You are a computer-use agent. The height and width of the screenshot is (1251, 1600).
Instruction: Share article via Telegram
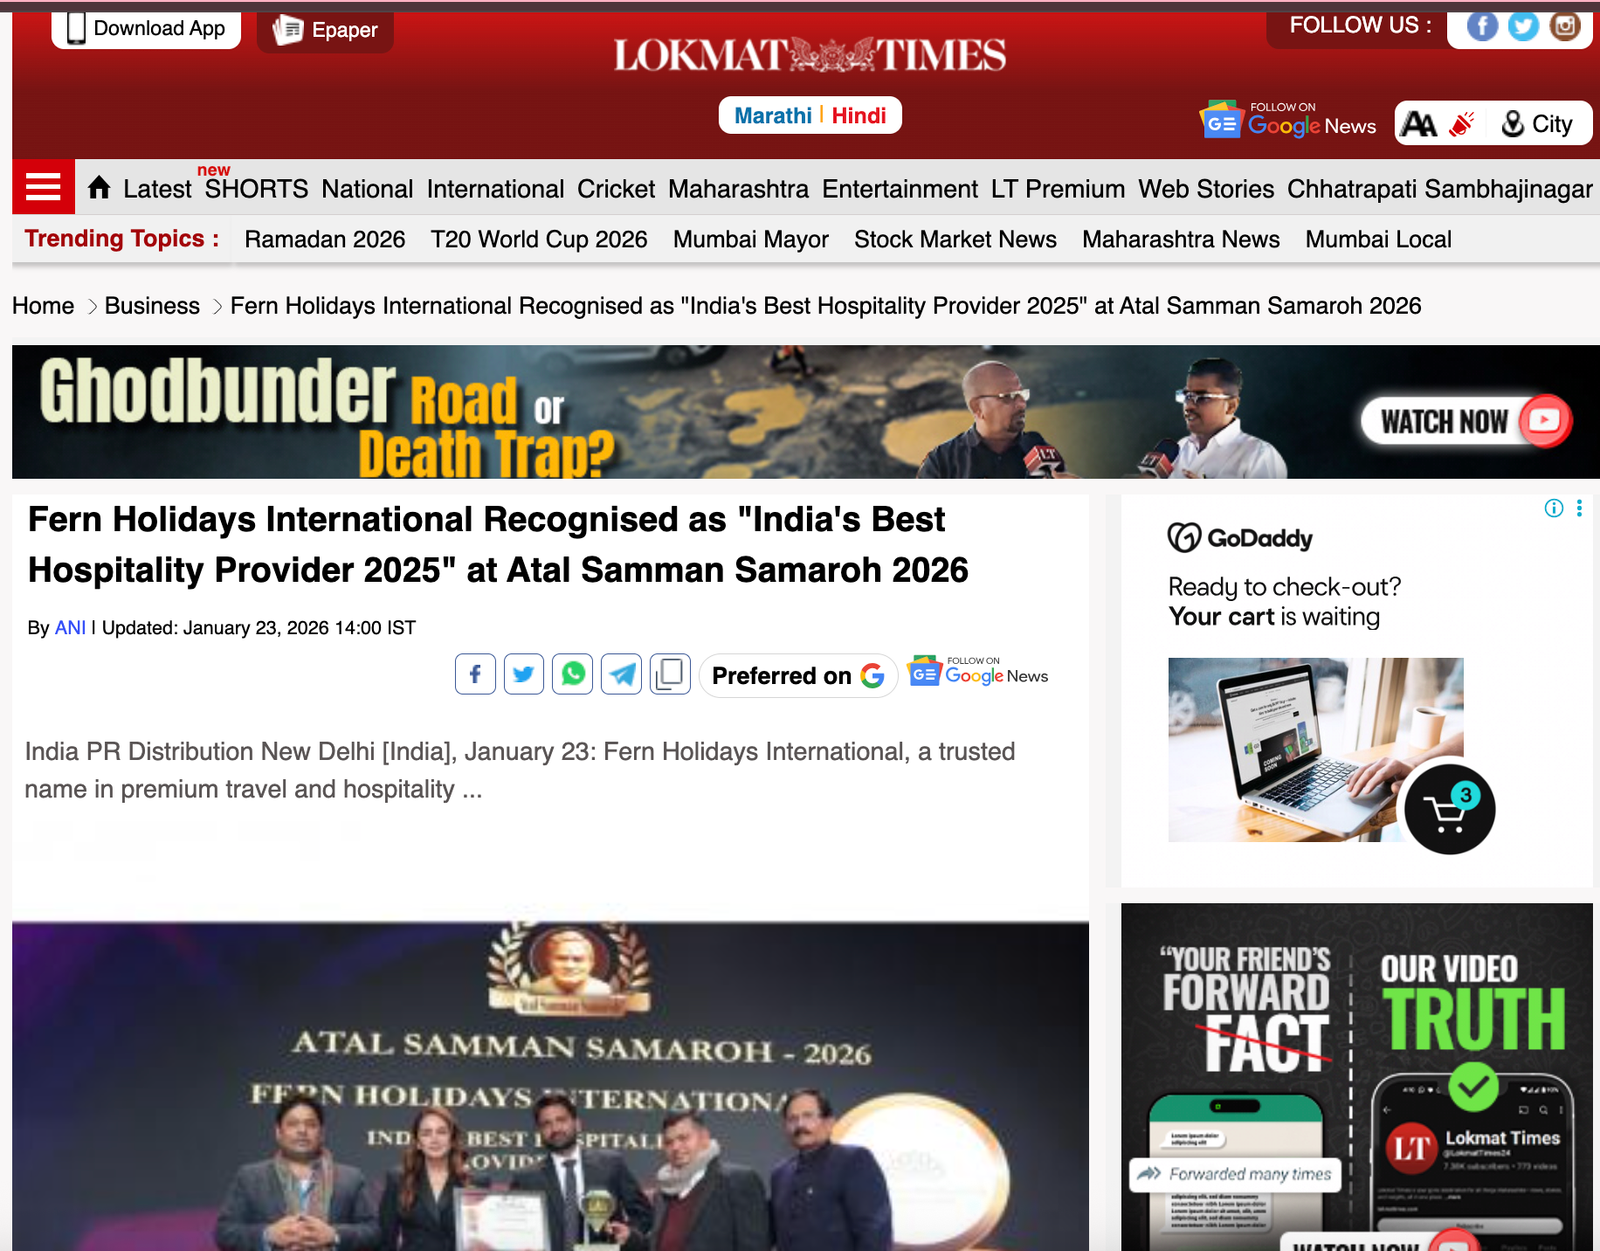click(x=621, y=675)
